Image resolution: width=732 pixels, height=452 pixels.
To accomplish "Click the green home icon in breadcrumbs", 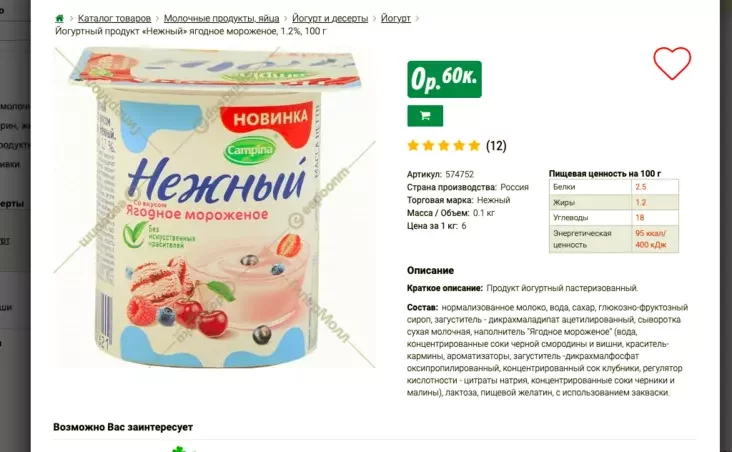I will point(59,19).
